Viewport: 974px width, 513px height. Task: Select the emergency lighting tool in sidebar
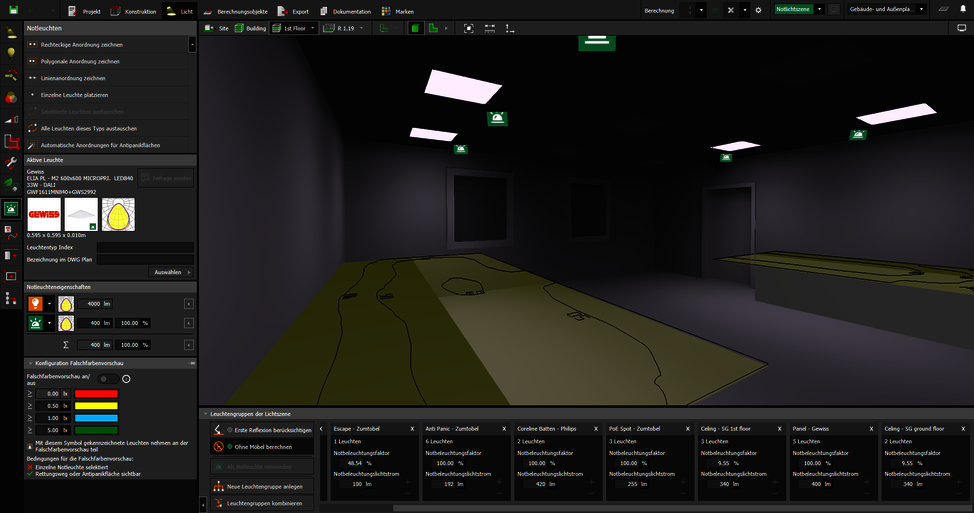click(11, 209)
